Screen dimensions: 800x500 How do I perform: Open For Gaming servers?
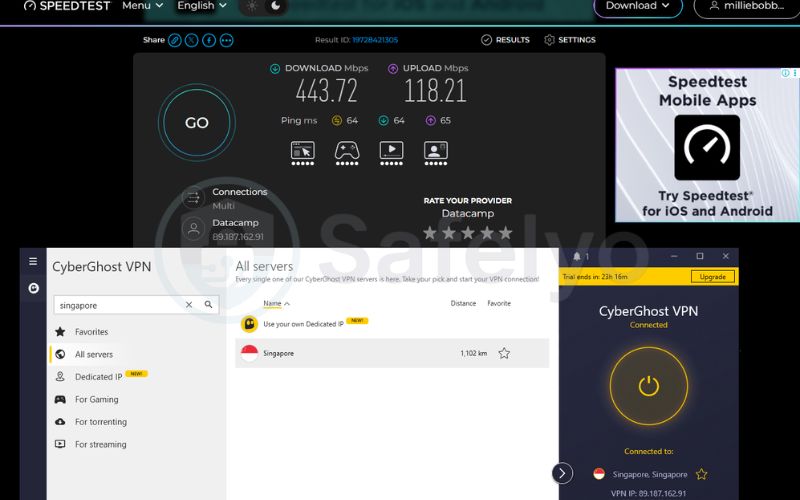[96, 399]
